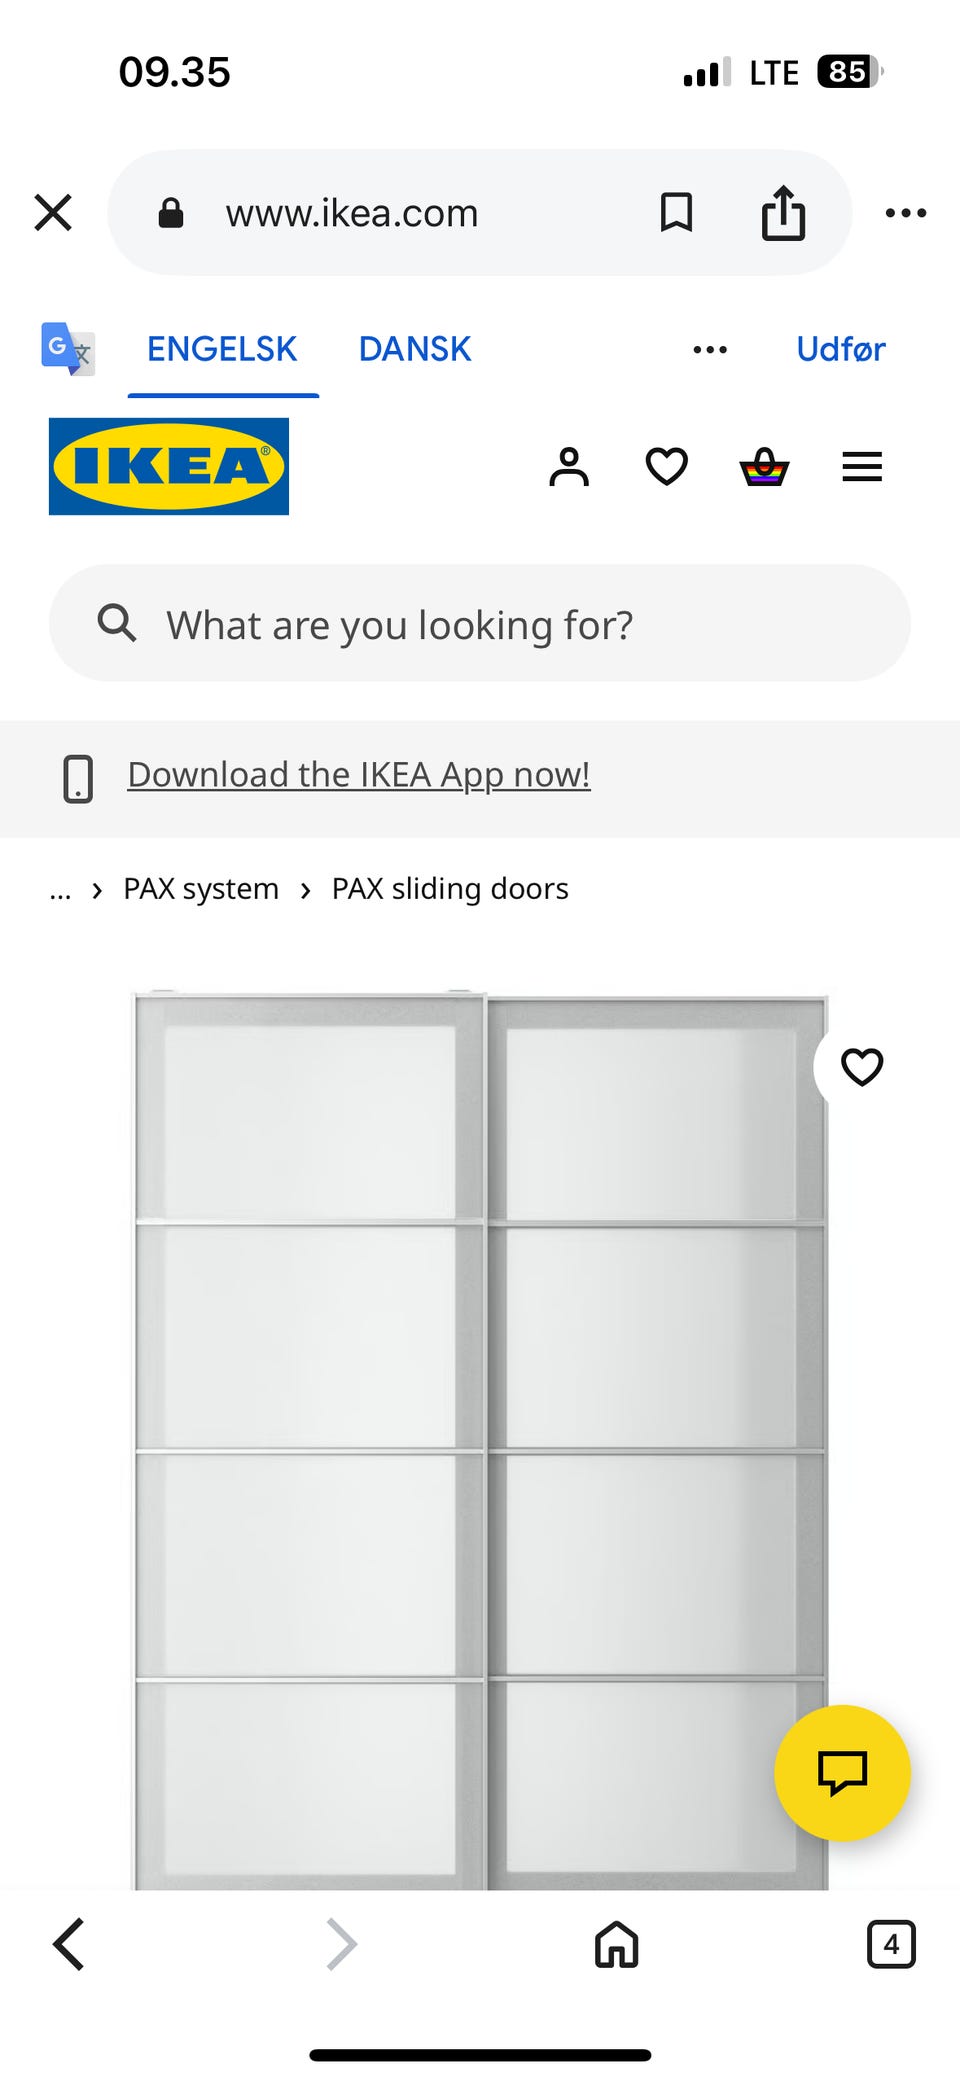
Task: Go to PAX system breadcrumb
Action: (x=201, y=889)
